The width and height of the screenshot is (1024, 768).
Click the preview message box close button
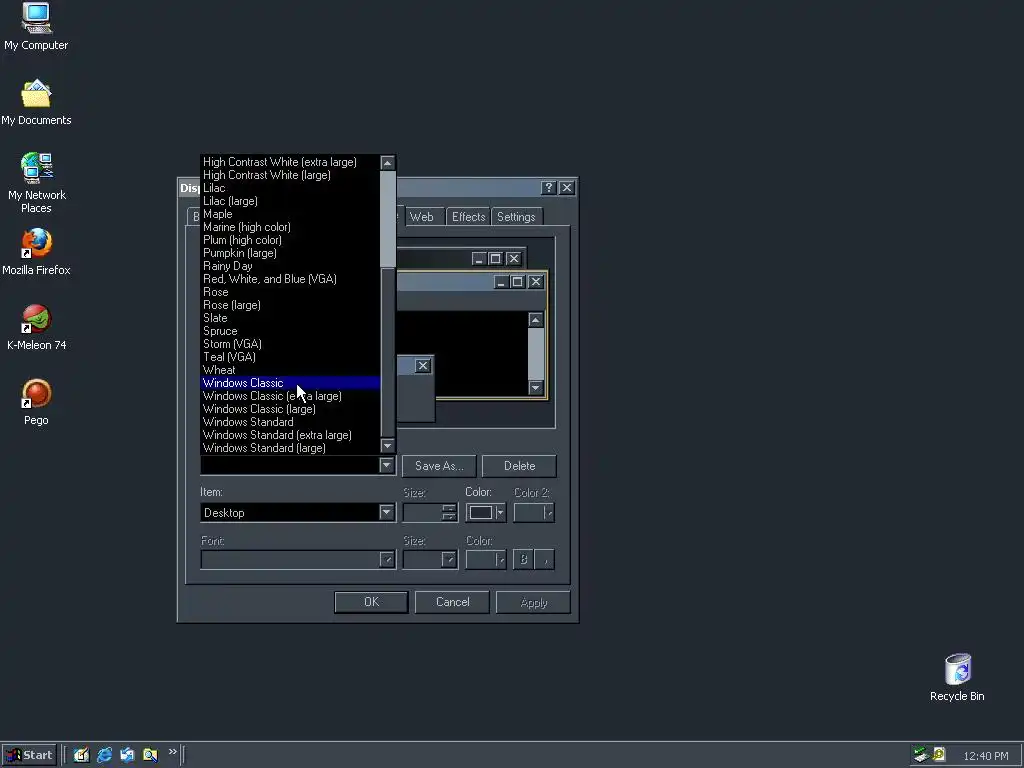coord(423,366)
